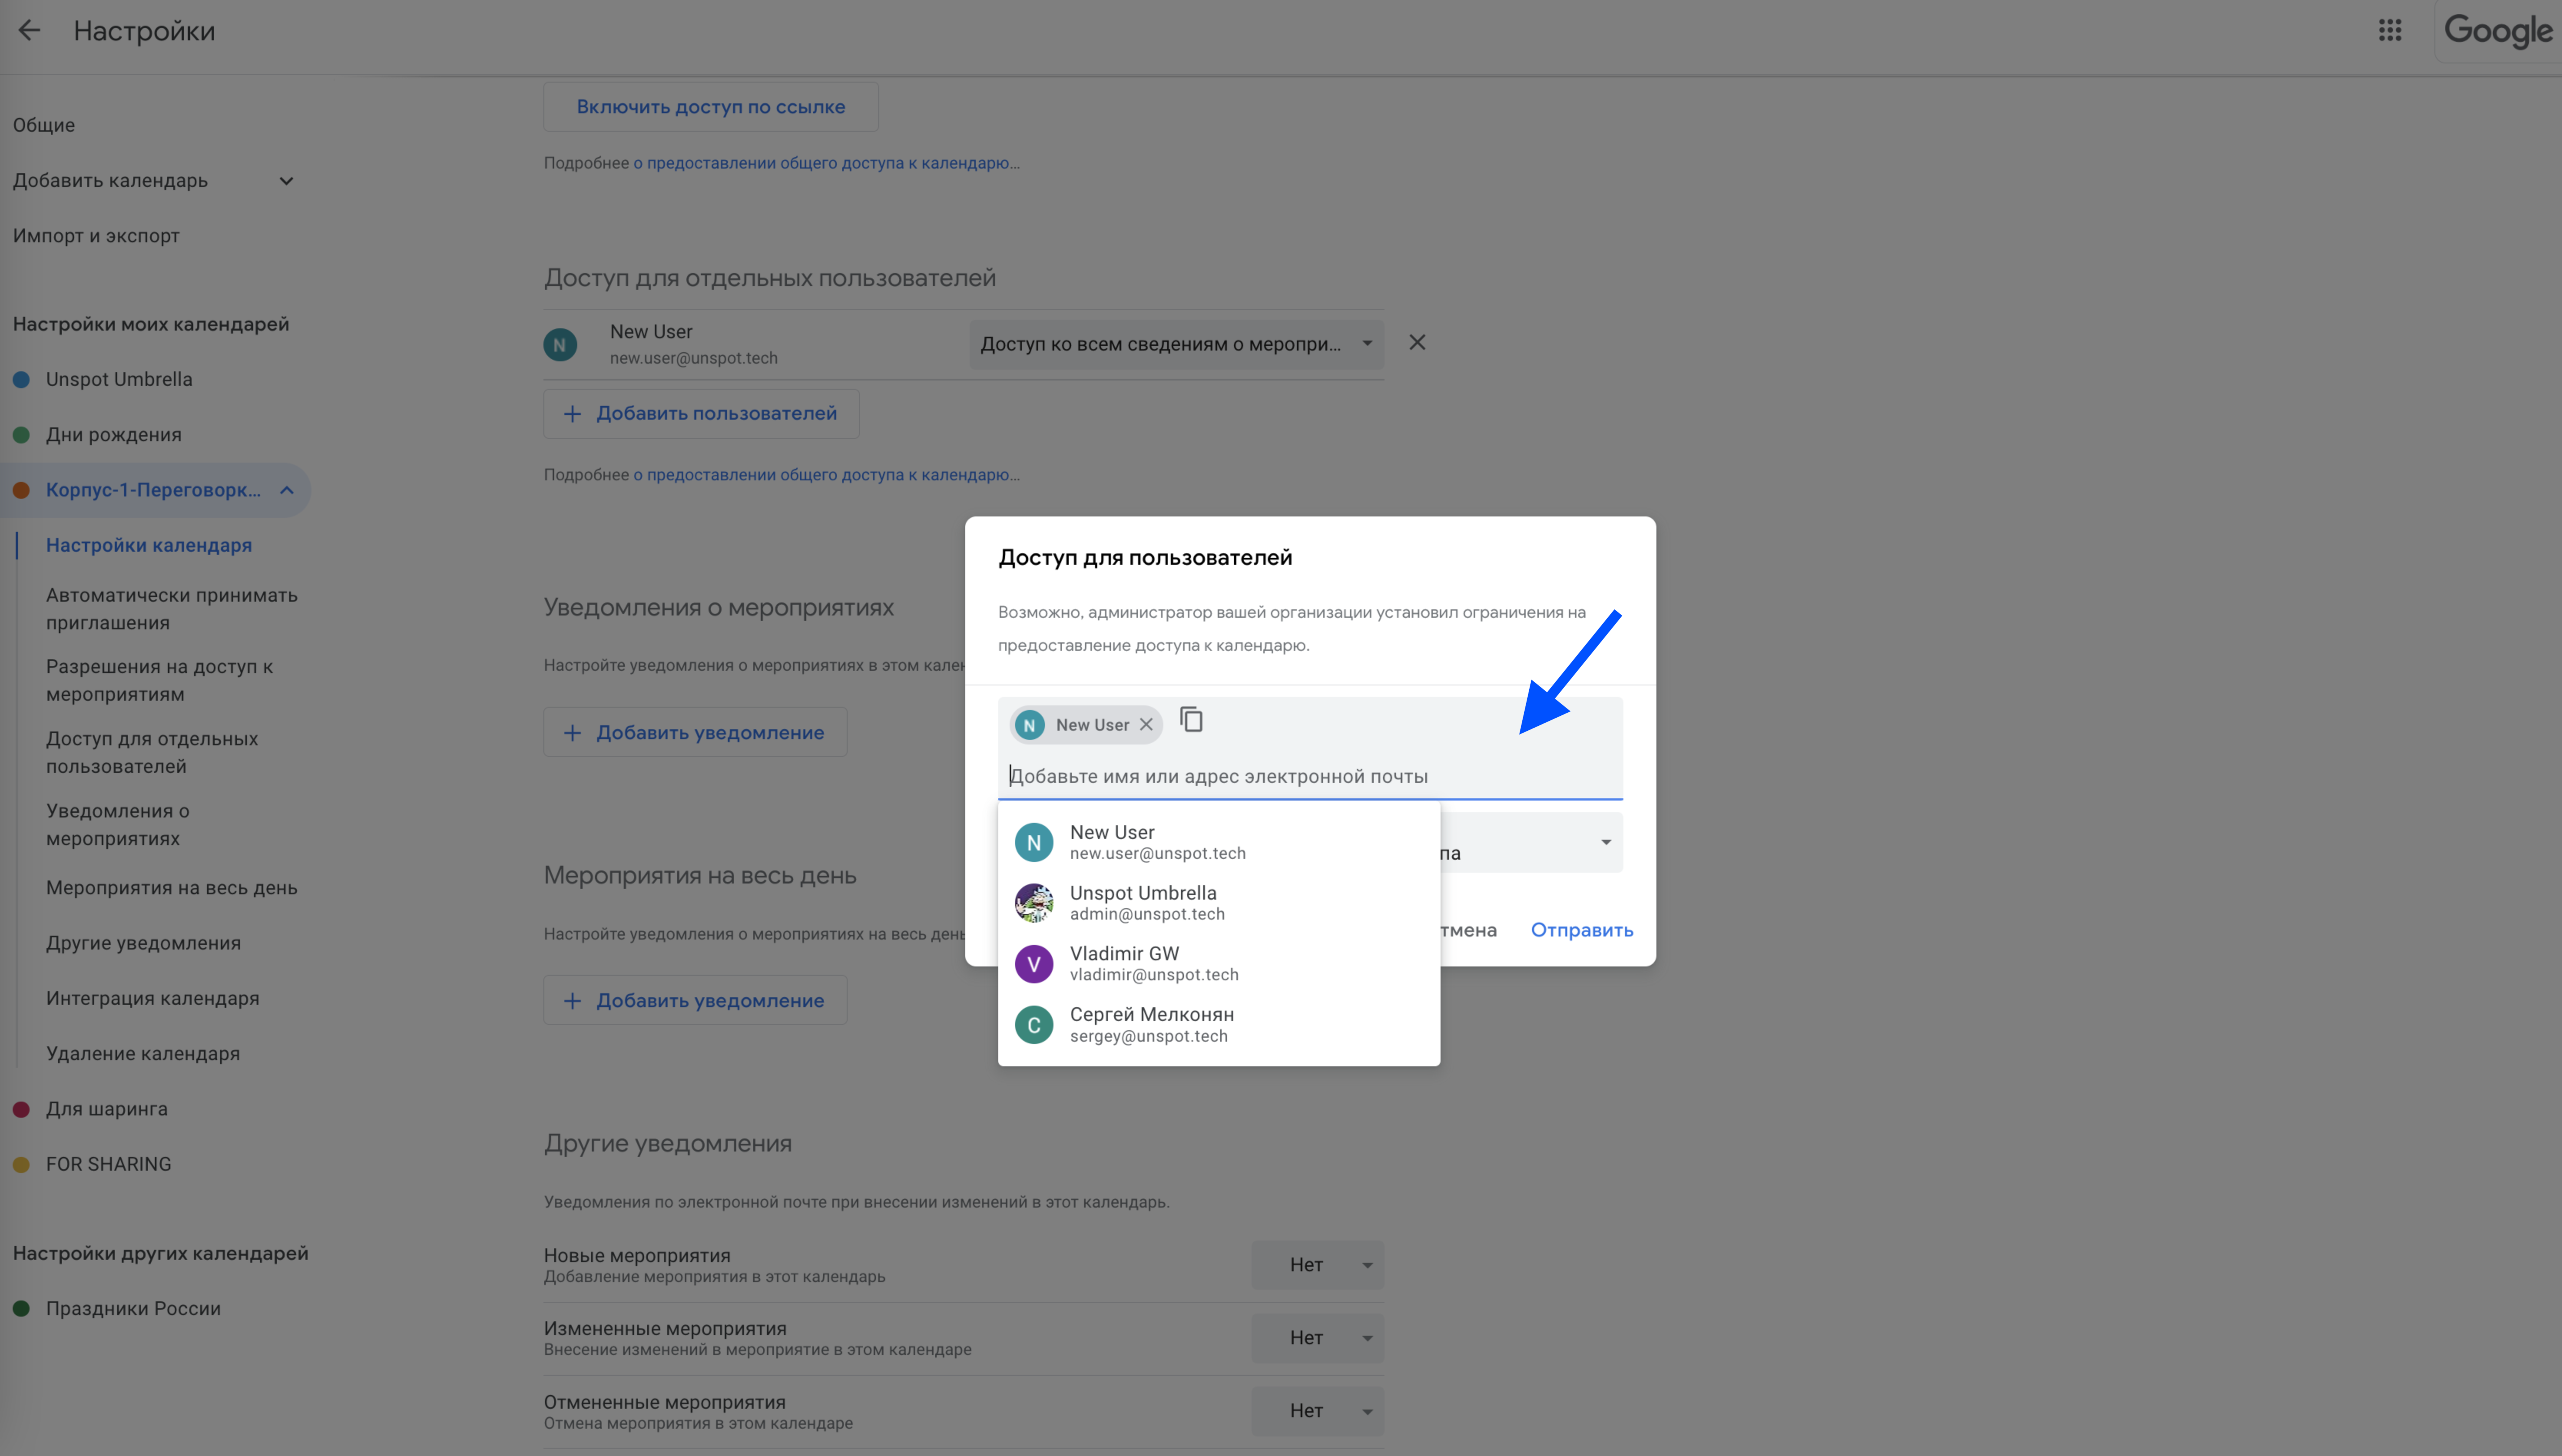Open the Google apps grid
This screenshot has height=1456, width=2562.
tap(2390, 30)
